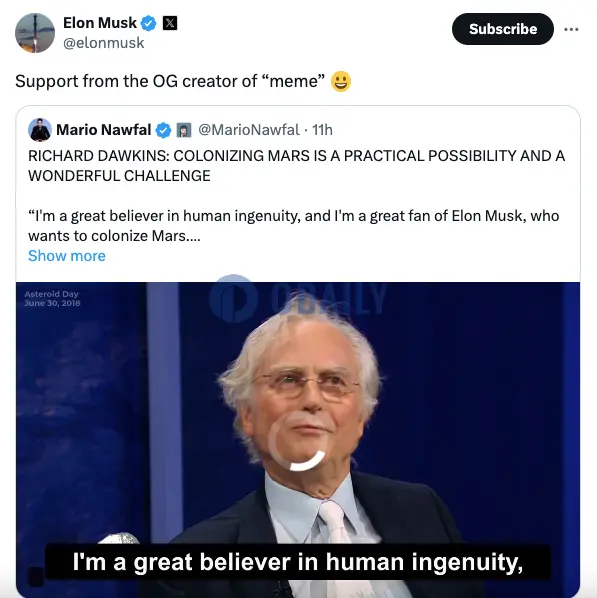Open Elon Musk's profile avatar
Screen dimensions: 597x598
35,33
